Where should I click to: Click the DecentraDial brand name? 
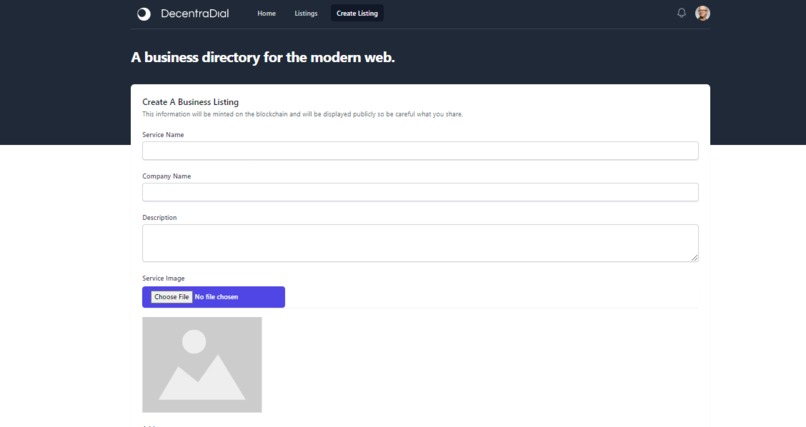[195, 13]
